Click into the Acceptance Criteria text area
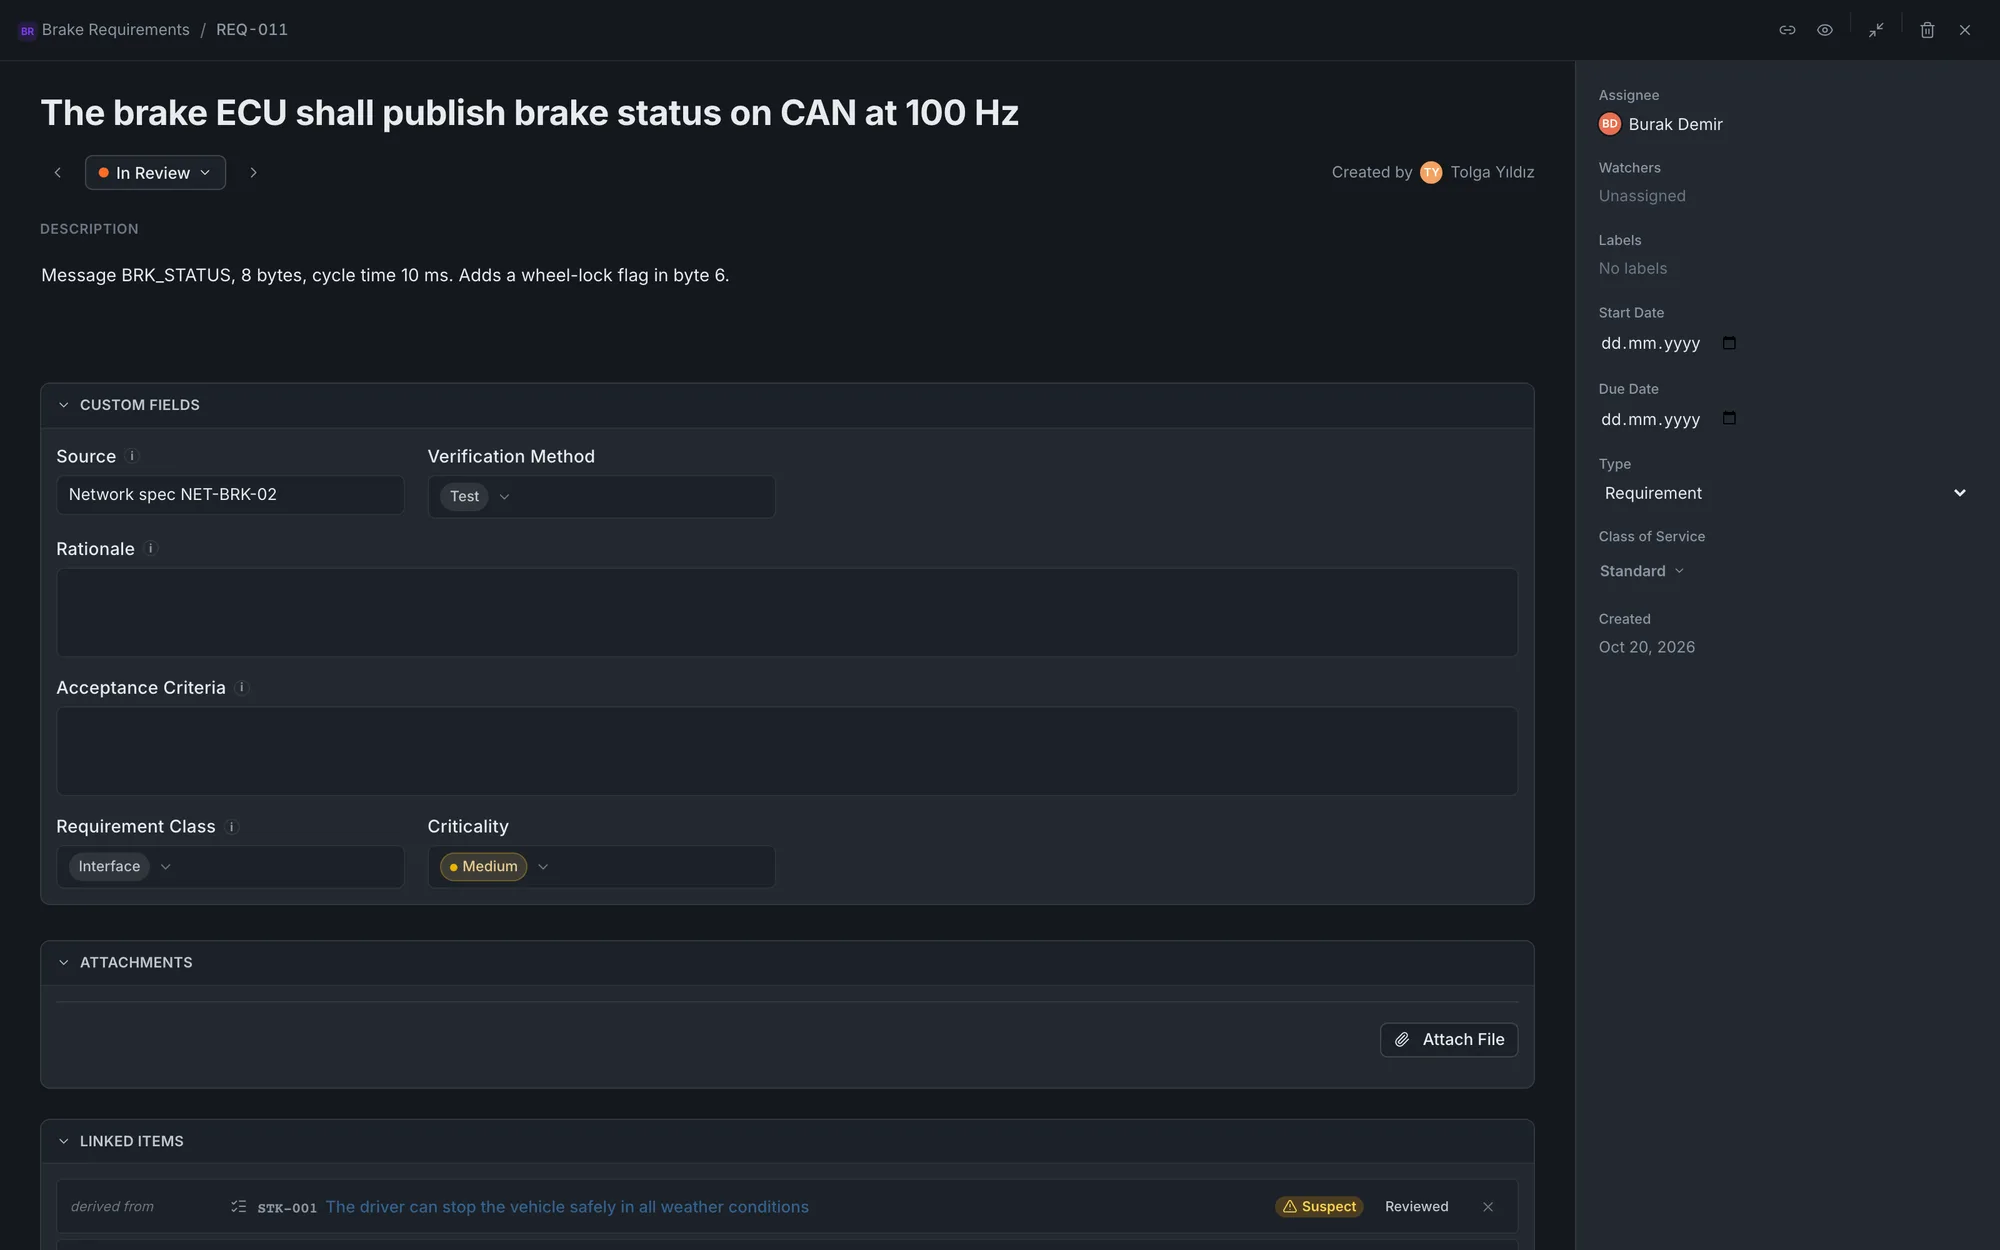Screen dimensions: 2000x1250 coord(787,751)
